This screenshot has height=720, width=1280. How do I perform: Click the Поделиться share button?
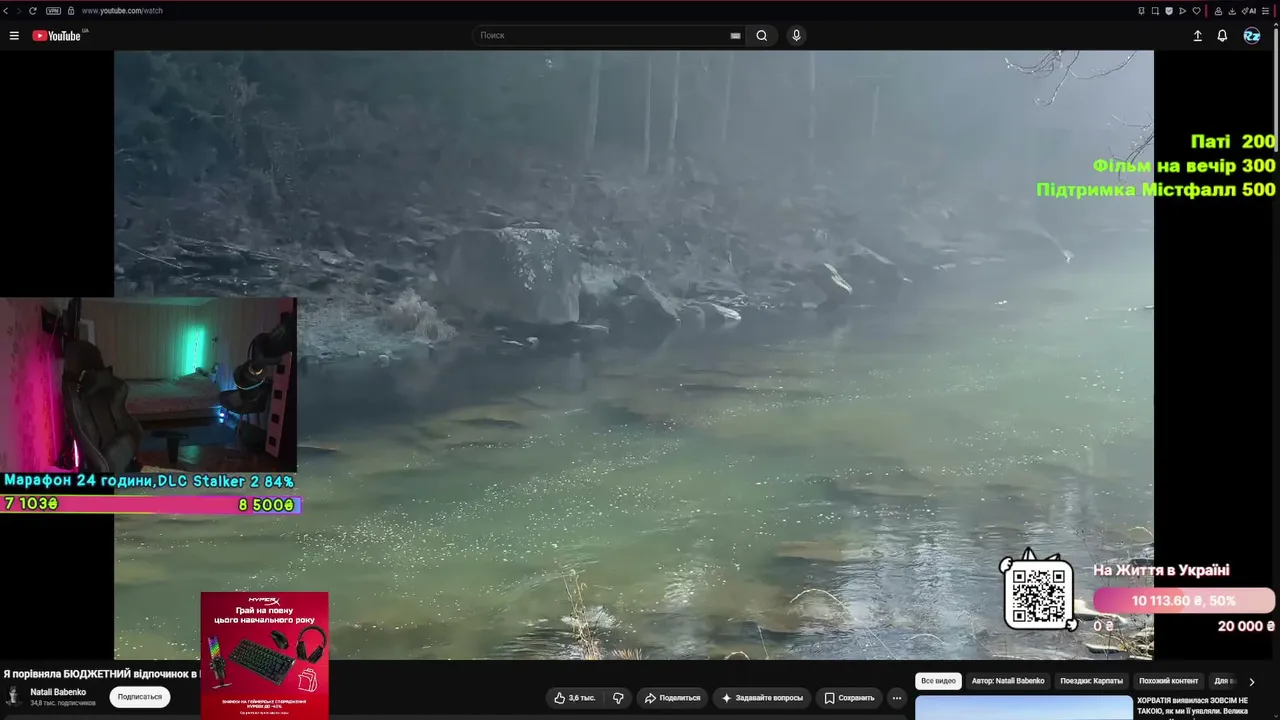[x=672, y=698]
